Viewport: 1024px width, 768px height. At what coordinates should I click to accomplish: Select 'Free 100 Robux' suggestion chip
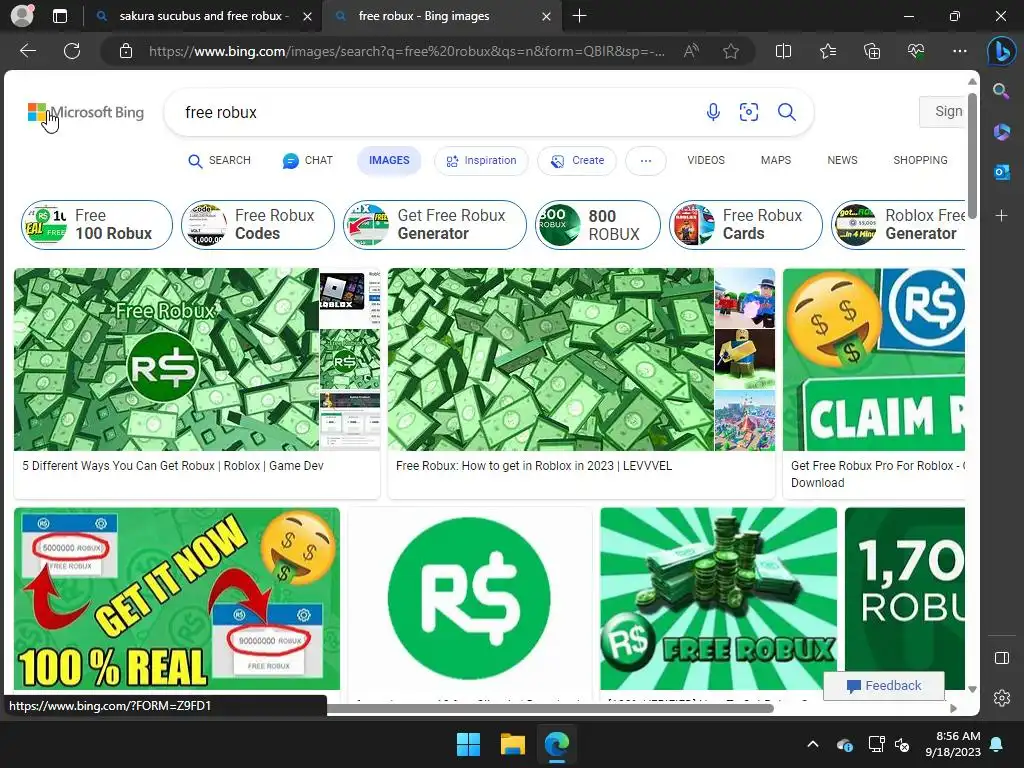pyautogui.click(x=97, y=225)
